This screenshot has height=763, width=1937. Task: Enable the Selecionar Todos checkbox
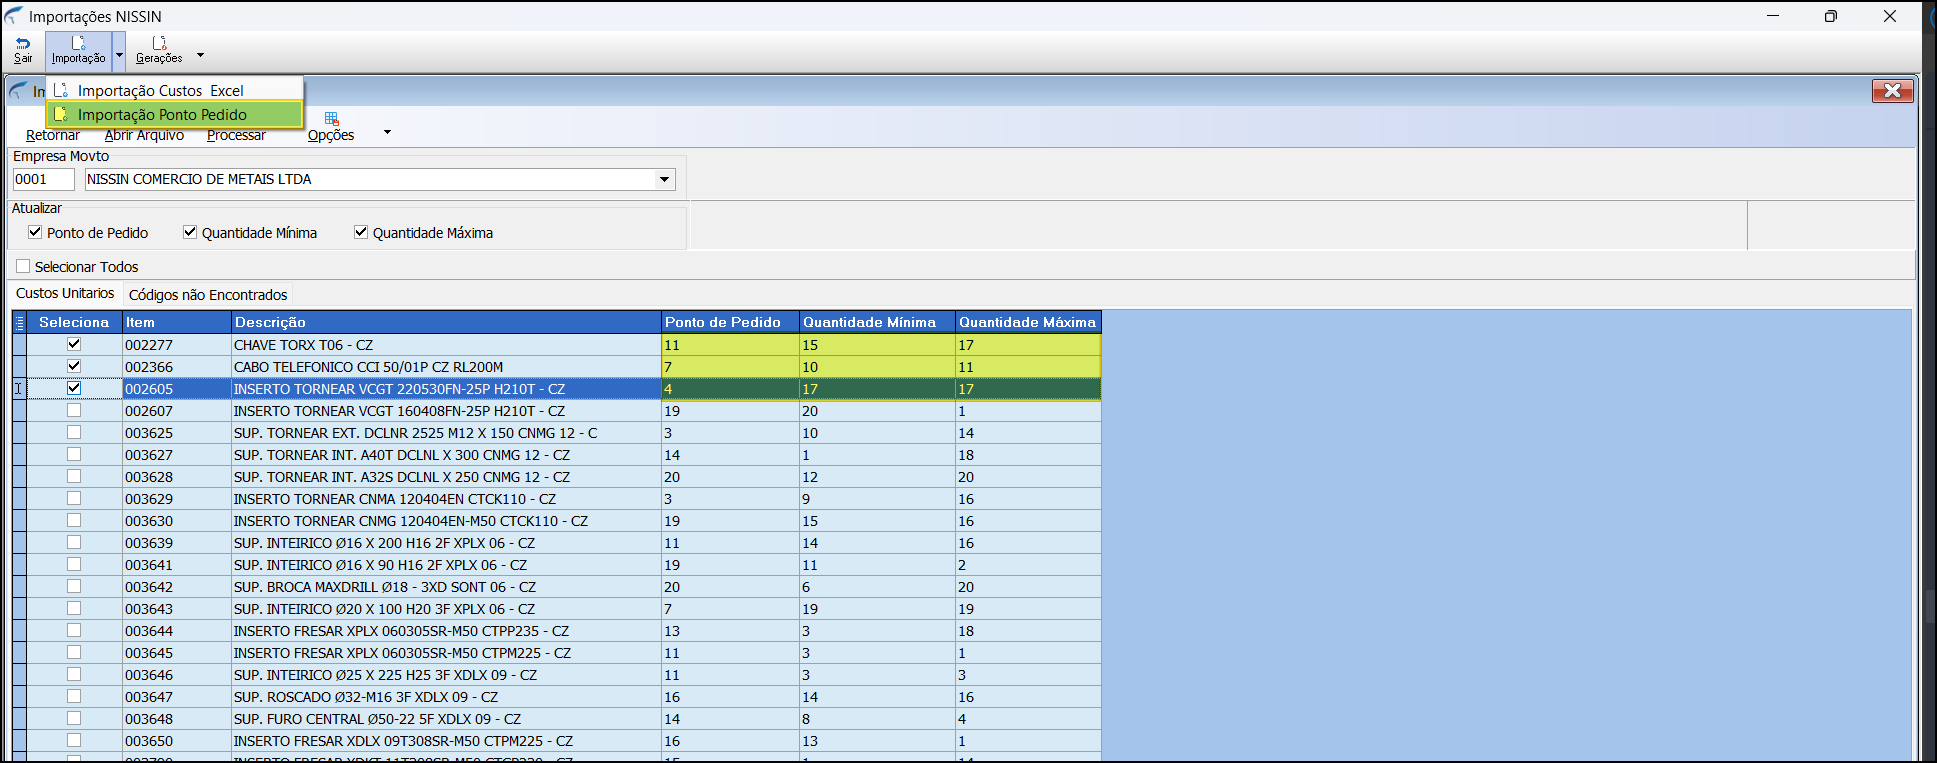pos(23,266)
